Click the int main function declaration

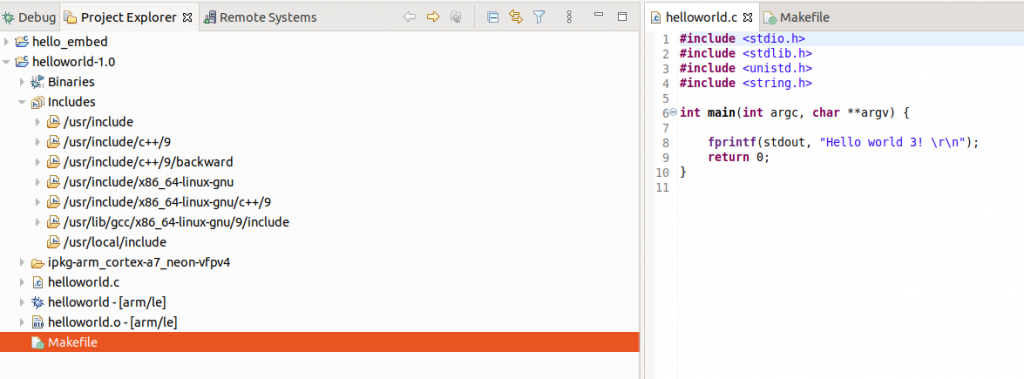(x=794, y=112)
